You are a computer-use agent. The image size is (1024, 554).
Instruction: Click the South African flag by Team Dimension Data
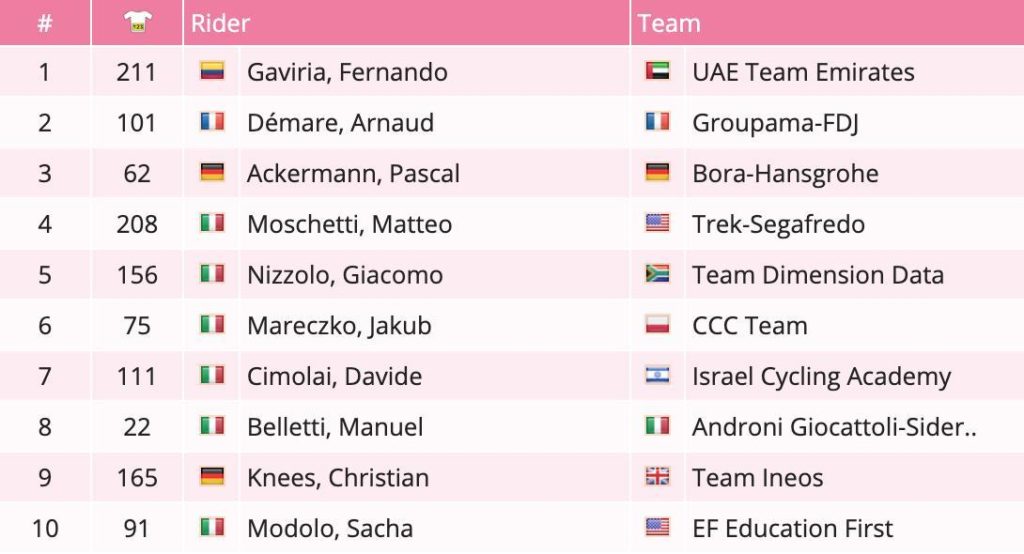coord(658,273)
